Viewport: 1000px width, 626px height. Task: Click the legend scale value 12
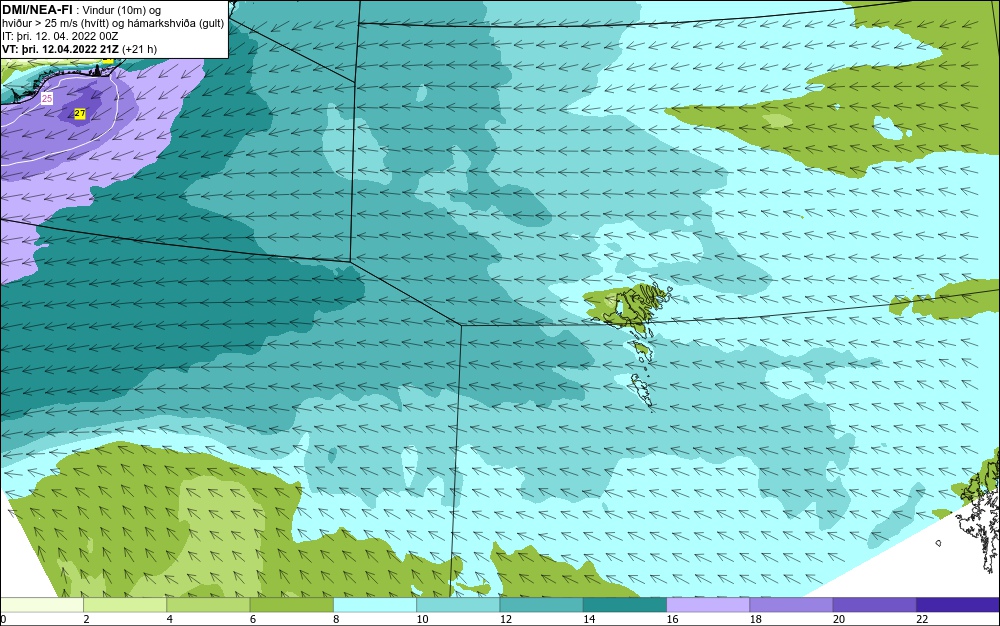pos(506,619)
